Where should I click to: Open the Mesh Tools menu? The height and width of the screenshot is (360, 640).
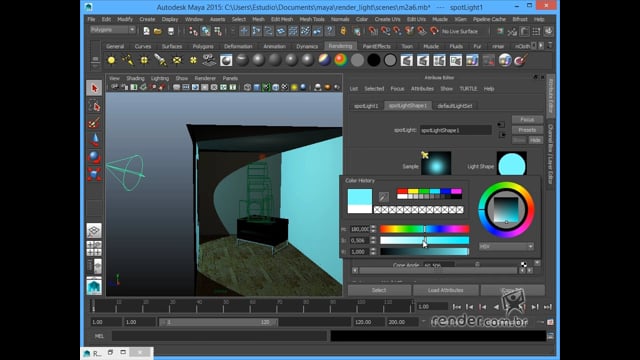click(x=312, y=19)
